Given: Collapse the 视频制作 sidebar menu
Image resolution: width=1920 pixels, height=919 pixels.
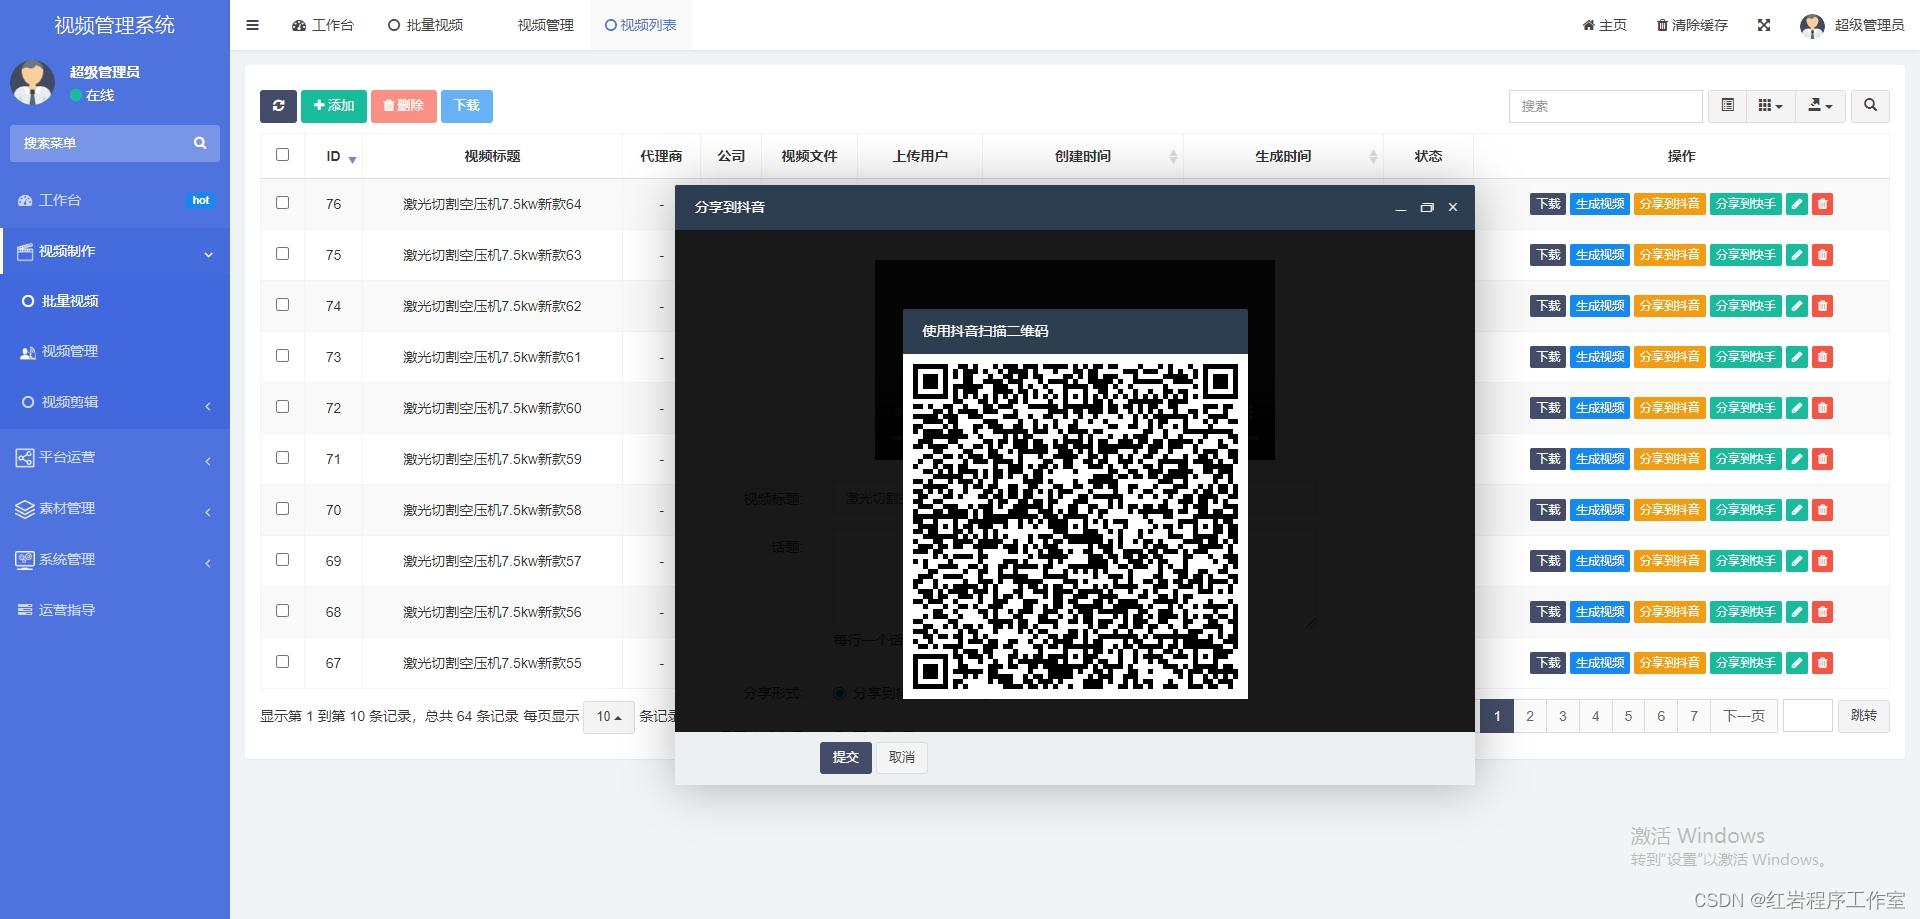Looking at the screenshot, I should point(115,252).
